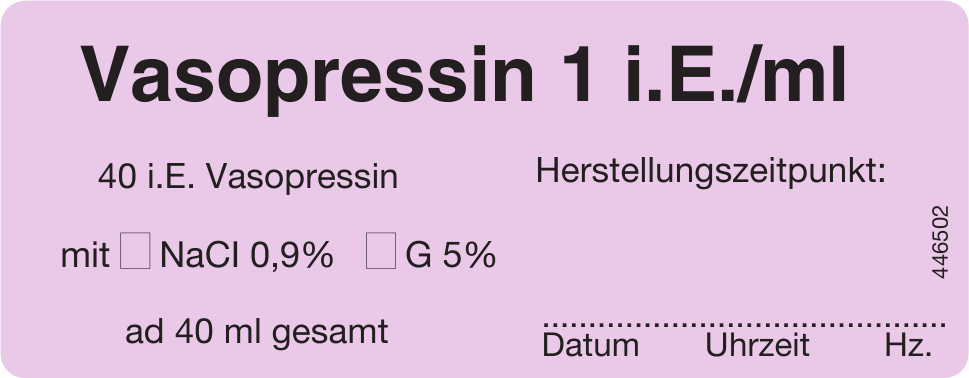969x378 pixels.
Task: Click the 'G 5%' label text
Action: click(x=451, y=254)
